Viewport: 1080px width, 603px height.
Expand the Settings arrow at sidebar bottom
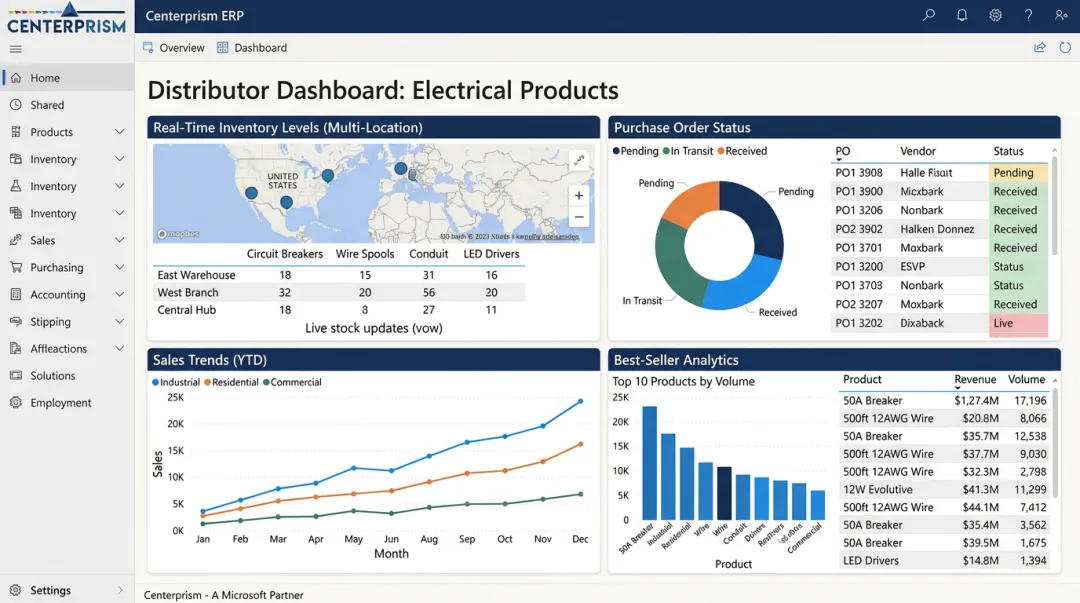119,590
